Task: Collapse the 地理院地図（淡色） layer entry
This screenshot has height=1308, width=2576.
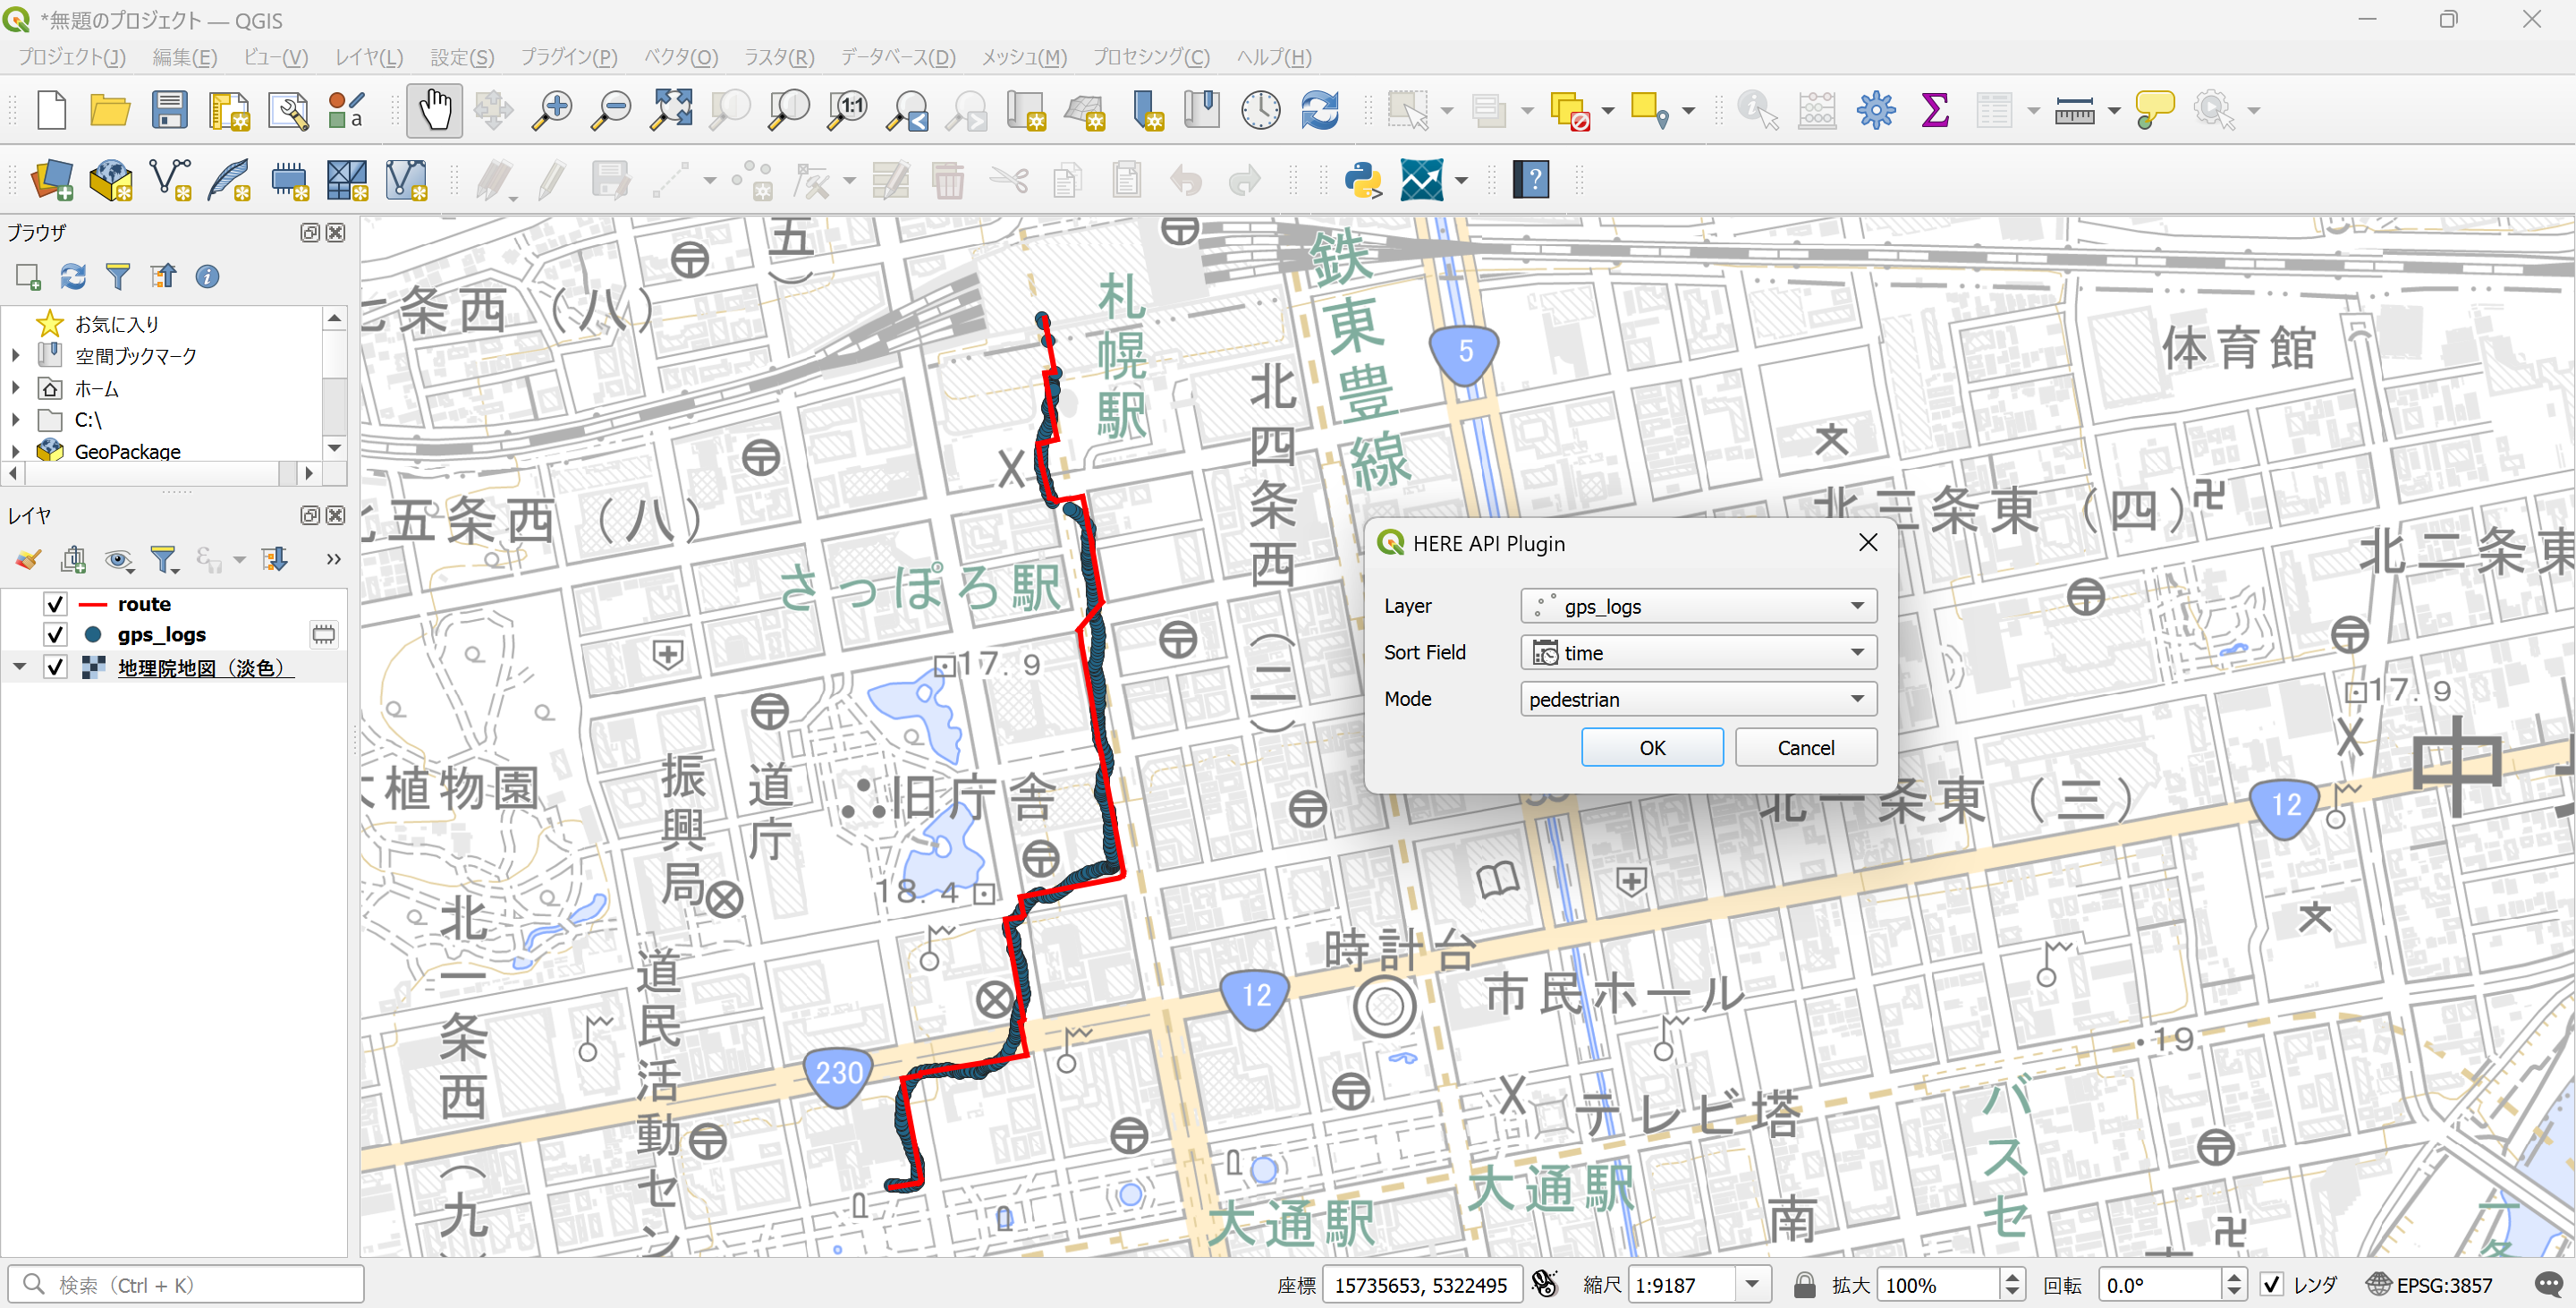Action: pos(18,666)
